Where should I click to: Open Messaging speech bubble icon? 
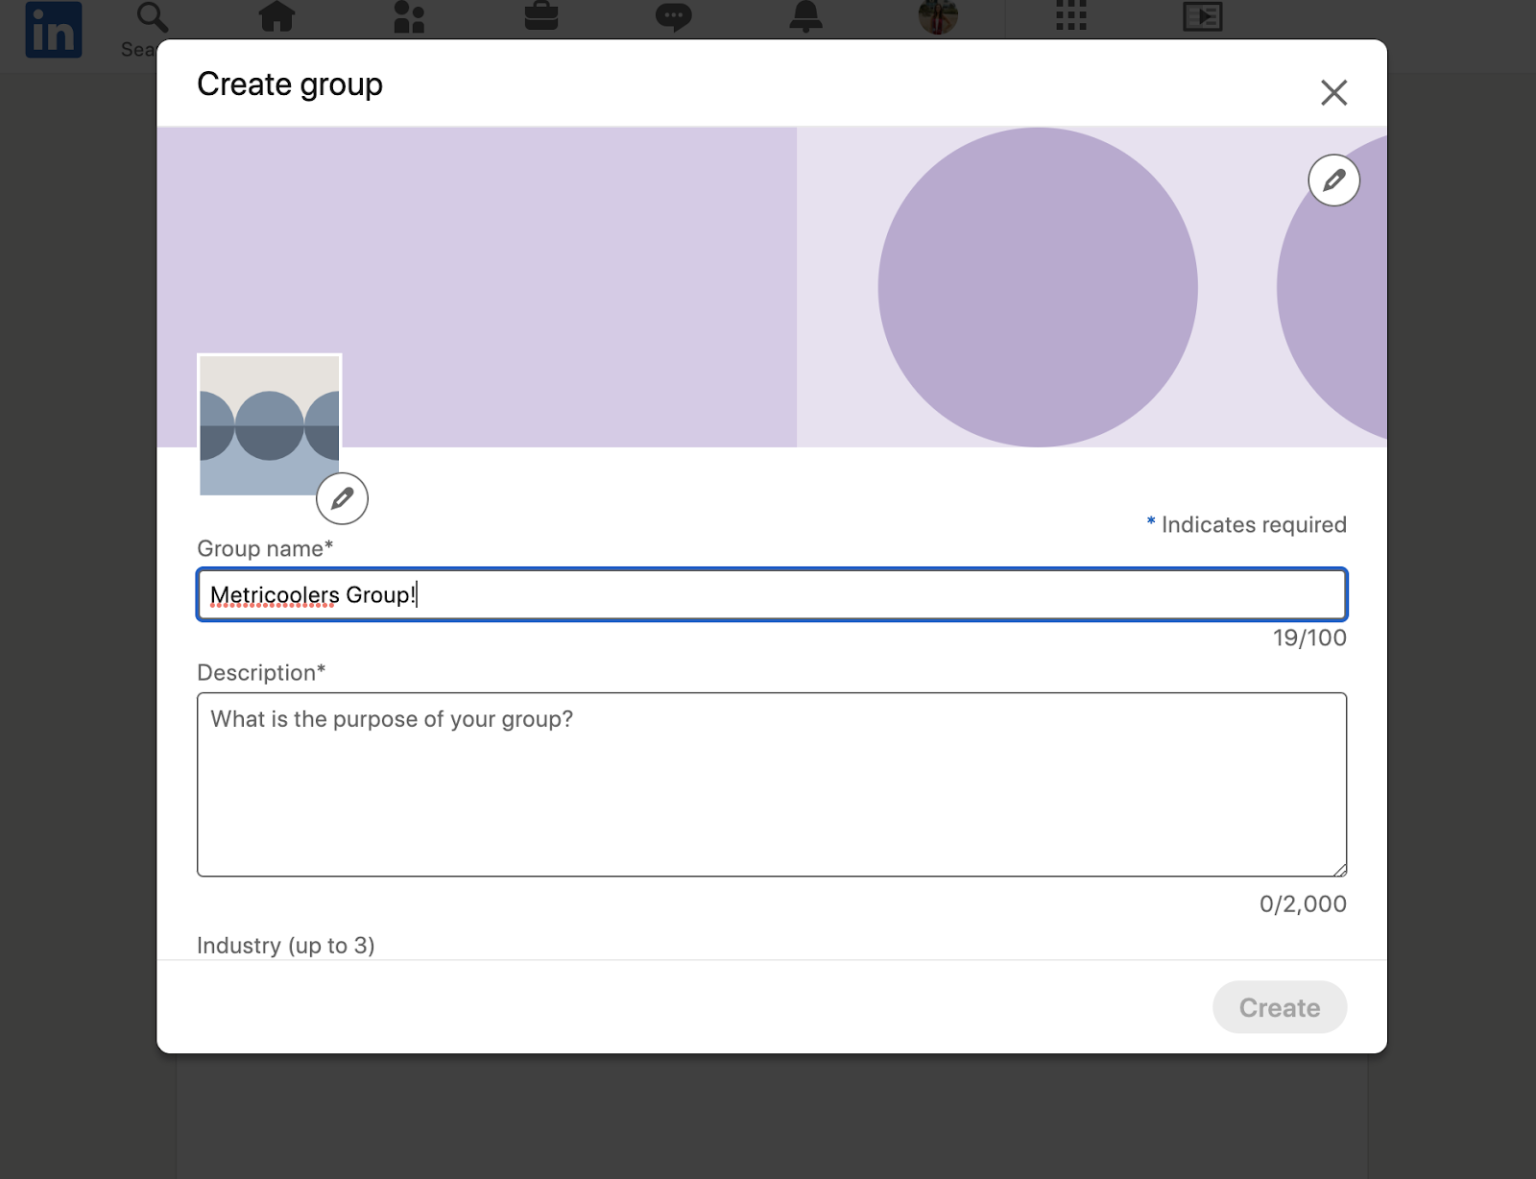click(x=673, y=16)
